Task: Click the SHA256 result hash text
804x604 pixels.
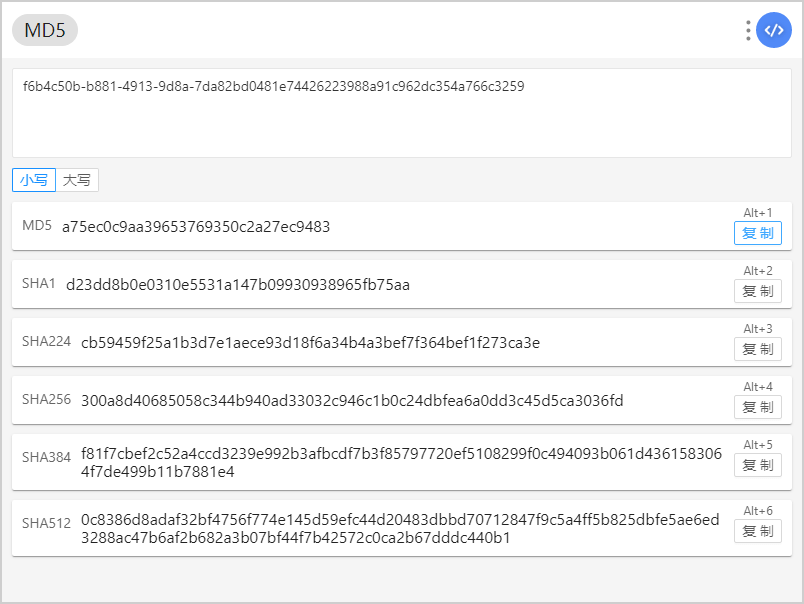Action: (x=352, y=400)
